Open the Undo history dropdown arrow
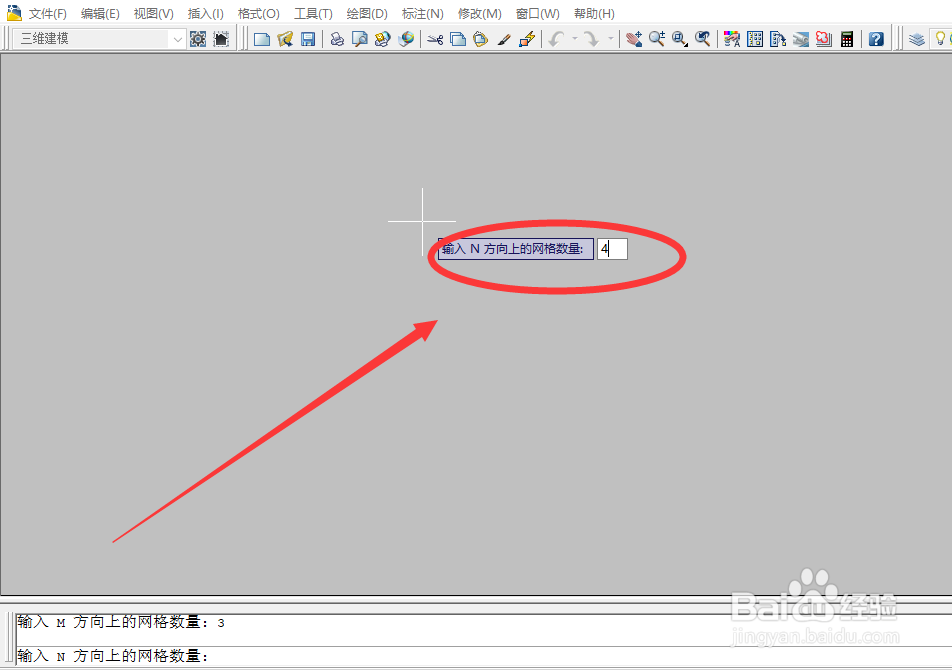The image size is (952, 670). point(574,39)
